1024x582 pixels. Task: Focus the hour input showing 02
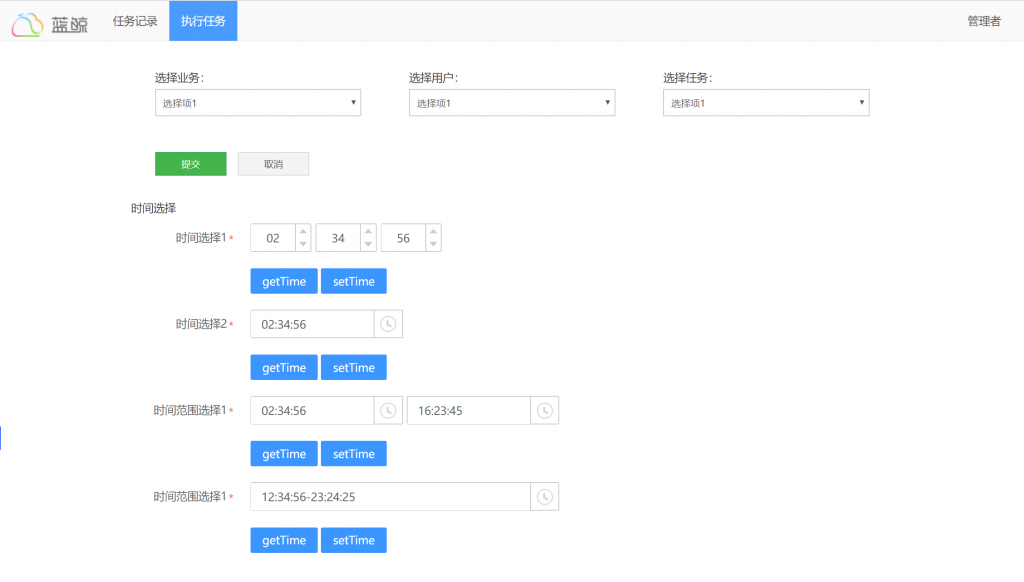pos(273,238)
